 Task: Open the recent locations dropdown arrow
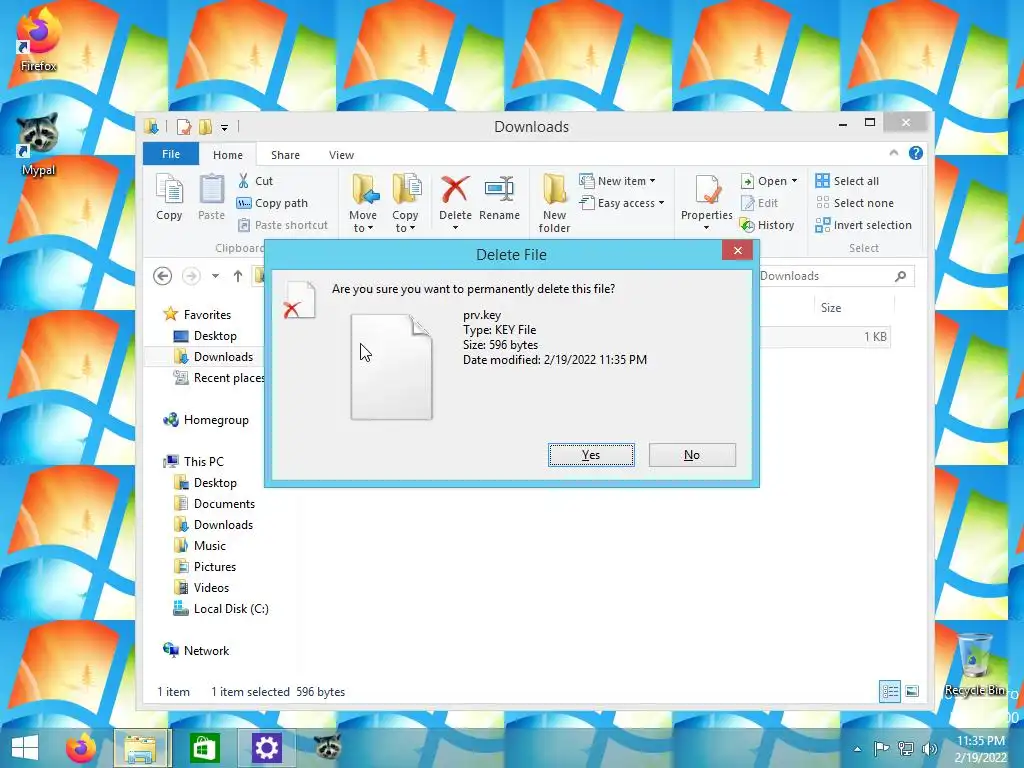pos(215,276)
